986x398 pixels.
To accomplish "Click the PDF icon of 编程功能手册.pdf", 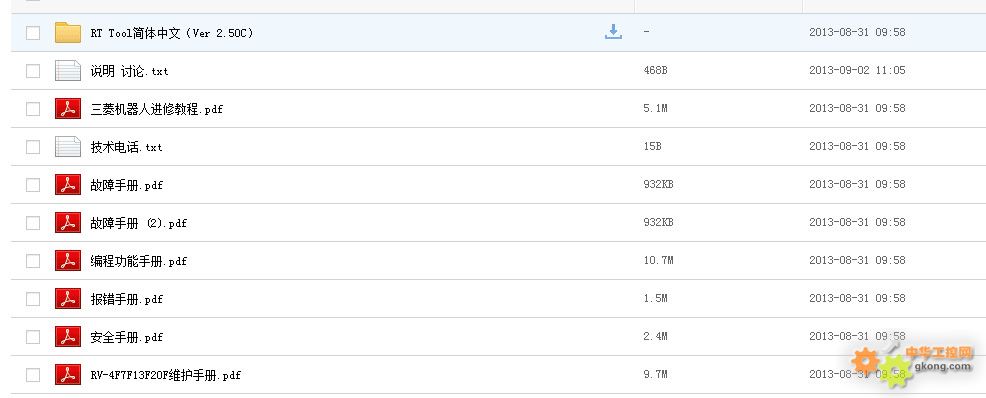I will point(68,260).
